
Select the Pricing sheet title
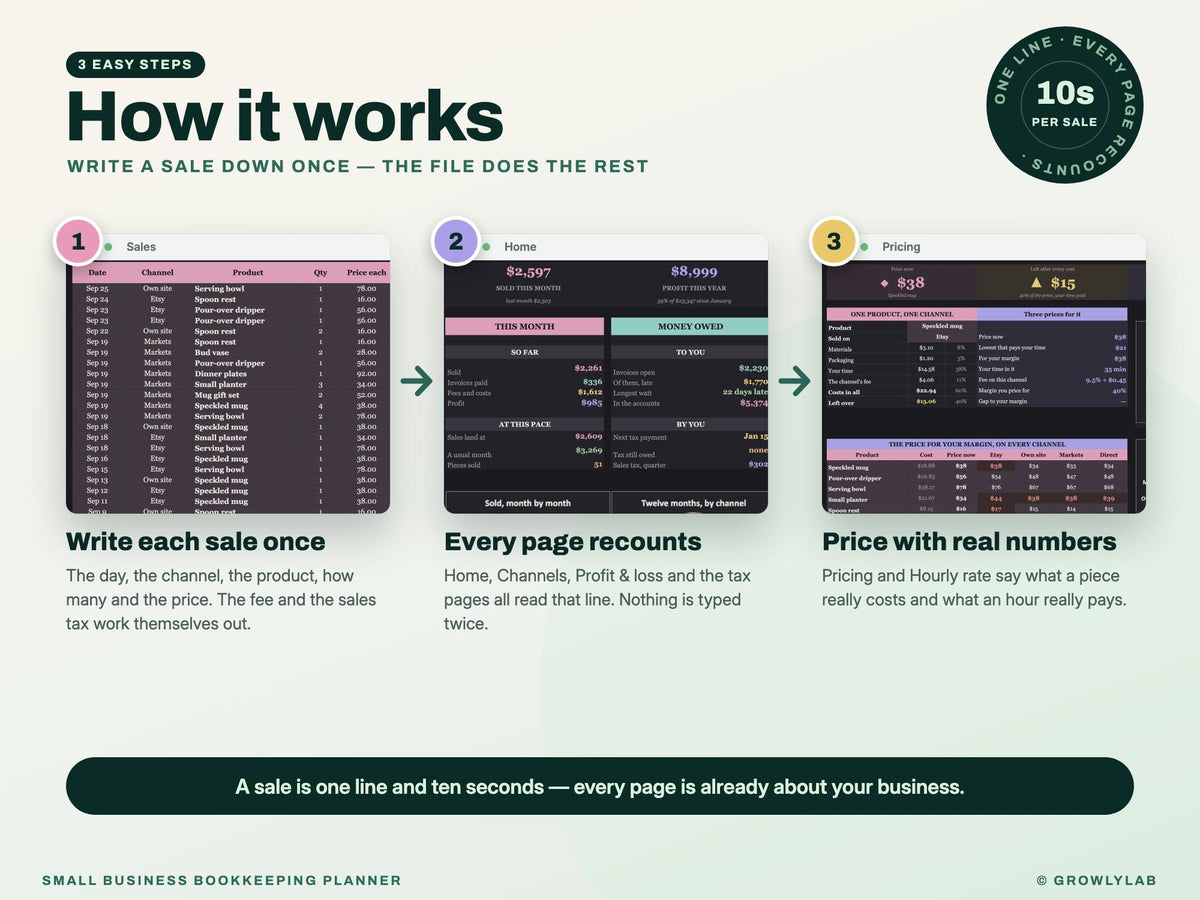click(901, 247)
